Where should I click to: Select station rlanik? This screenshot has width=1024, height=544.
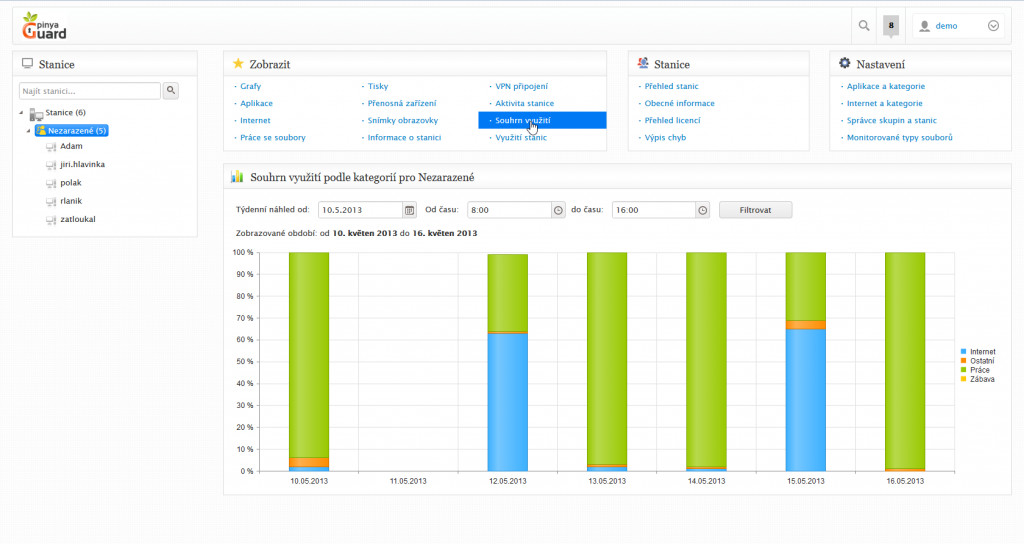point(71,201)
